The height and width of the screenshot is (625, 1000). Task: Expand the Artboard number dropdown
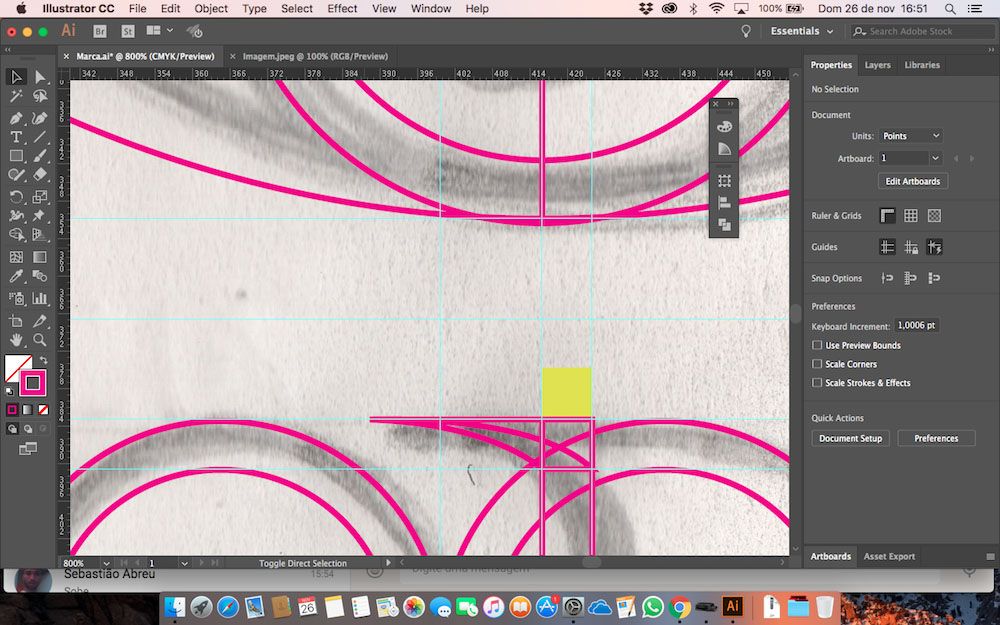(935, 158)
